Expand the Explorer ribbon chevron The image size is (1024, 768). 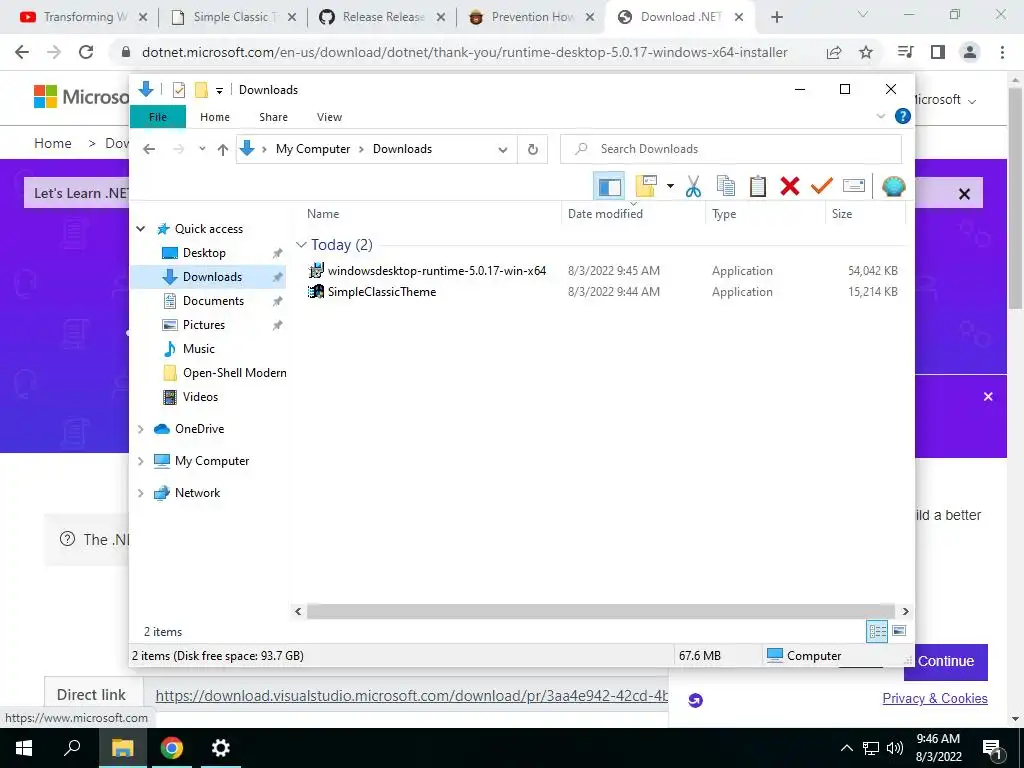click(880, 116)
